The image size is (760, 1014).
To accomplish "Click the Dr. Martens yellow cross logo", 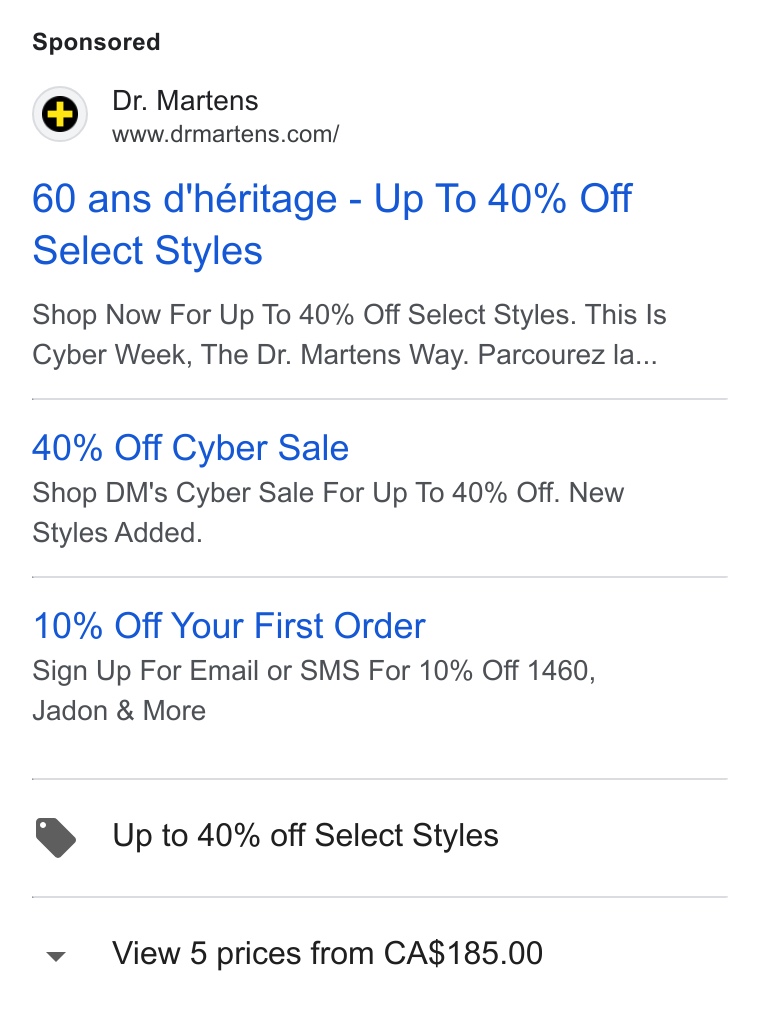I will click(x=60, y=114).
